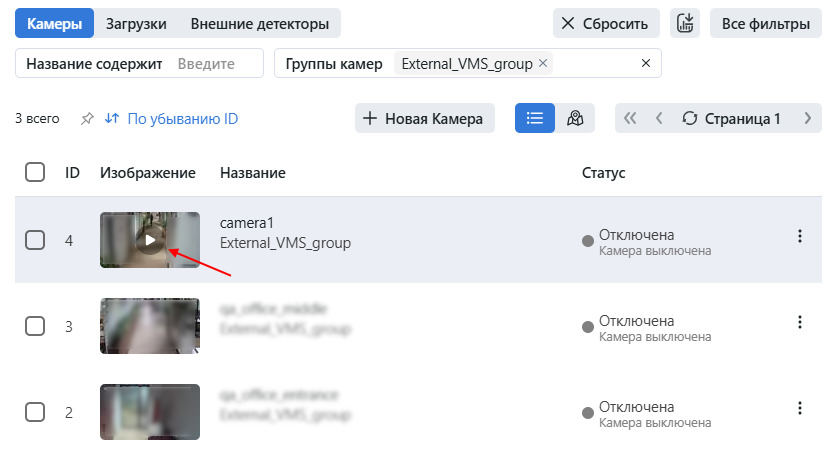The height and width of the screenshot is (460, 836).
Task: Click the pin icon beside total count
Action: [87, 119]
